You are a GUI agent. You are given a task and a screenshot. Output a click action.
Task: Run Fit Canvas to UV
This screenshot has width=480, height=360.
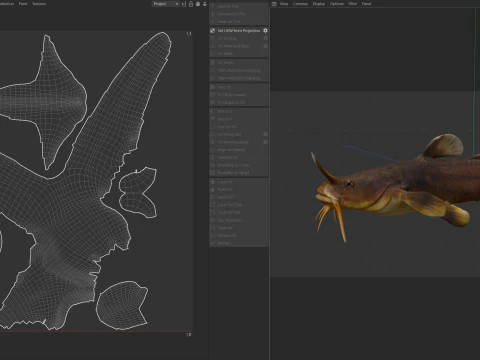click(239, 102)
